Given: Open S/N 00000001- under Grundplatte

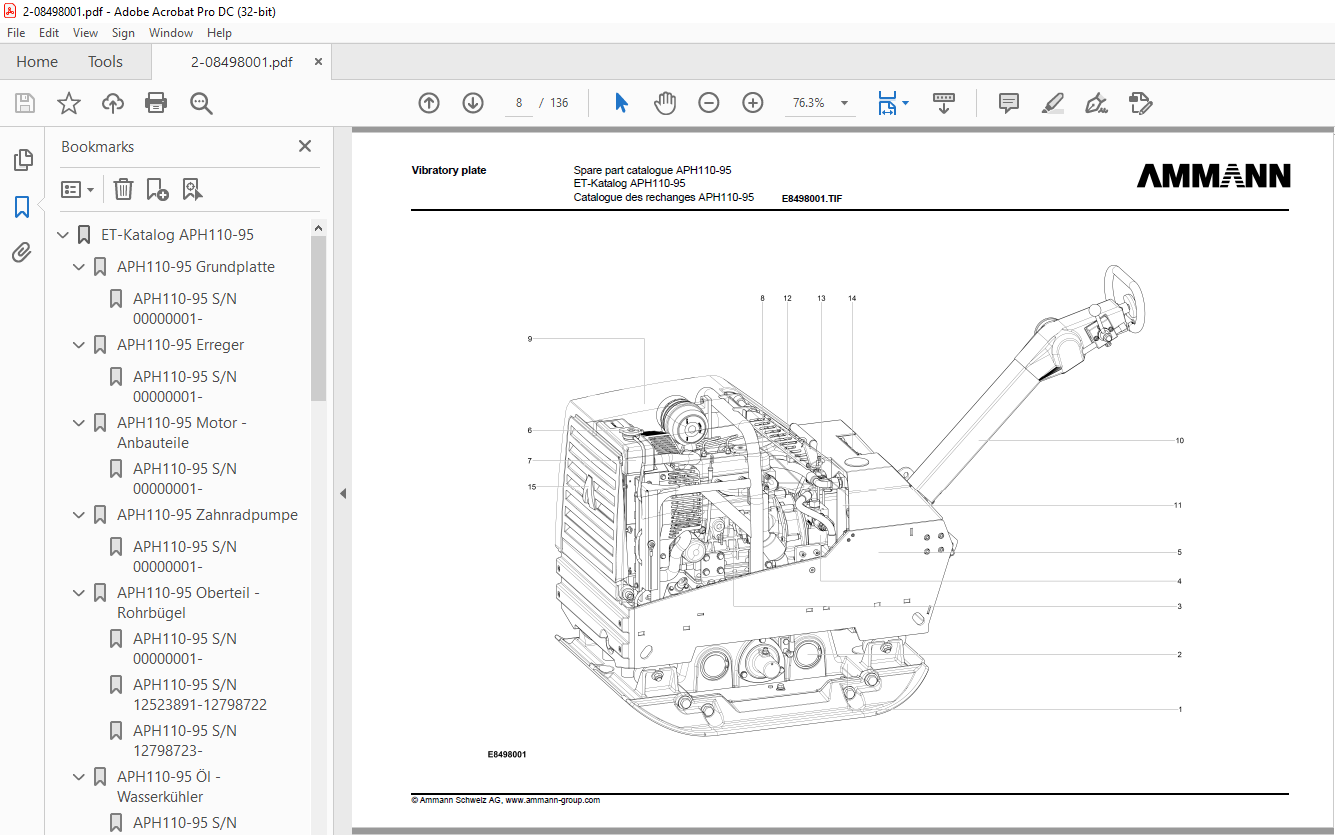Looking at the screenshot, I should tap(185, 309).
